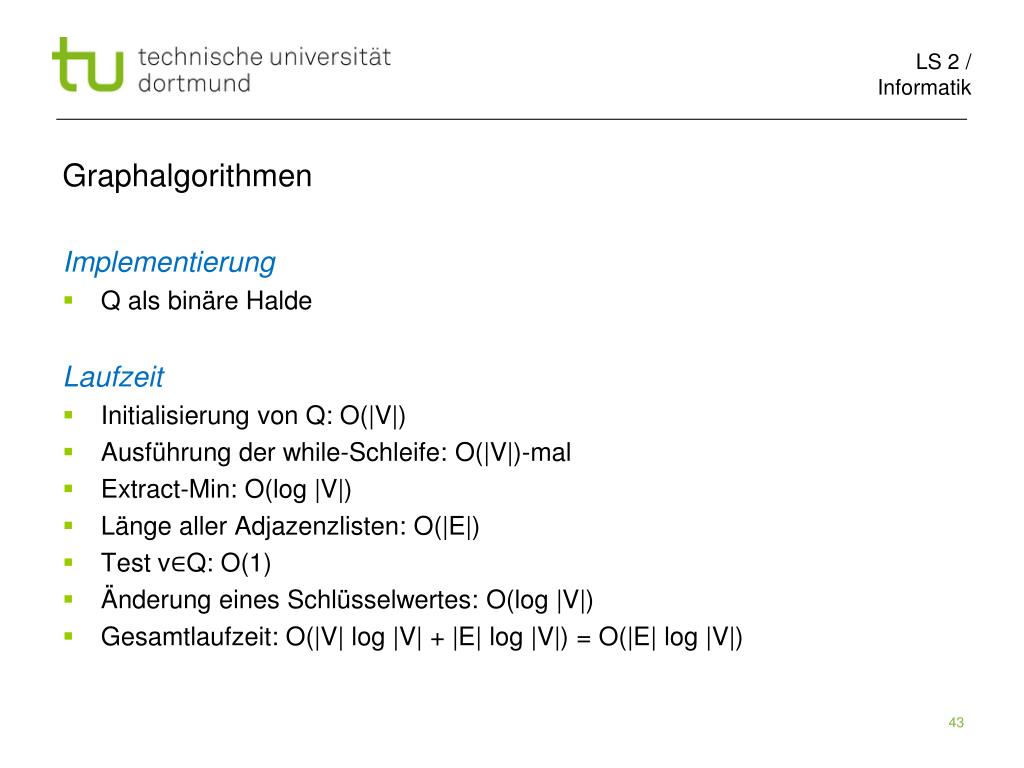The height and width of the screenshot is (768, 1024).
Task: Select the Initialisierung von Q: O(|V|) line
Action: click(x=253, y=416)
